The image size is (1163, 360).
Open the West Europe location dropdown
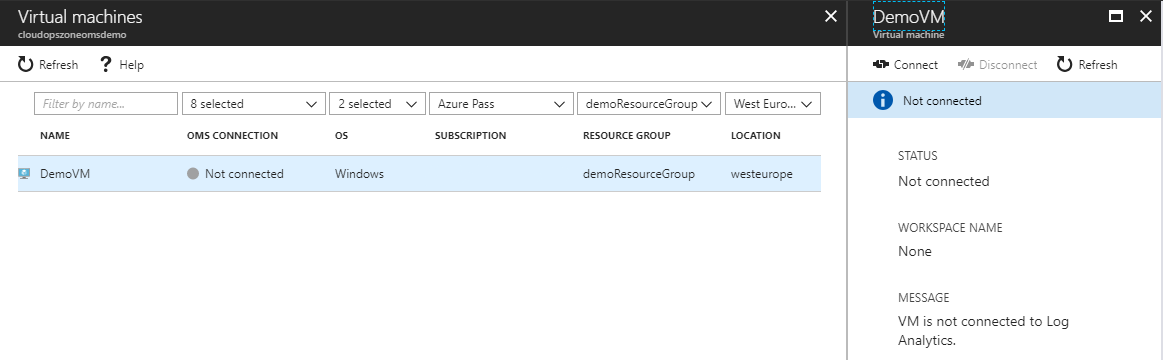(773, 104)
